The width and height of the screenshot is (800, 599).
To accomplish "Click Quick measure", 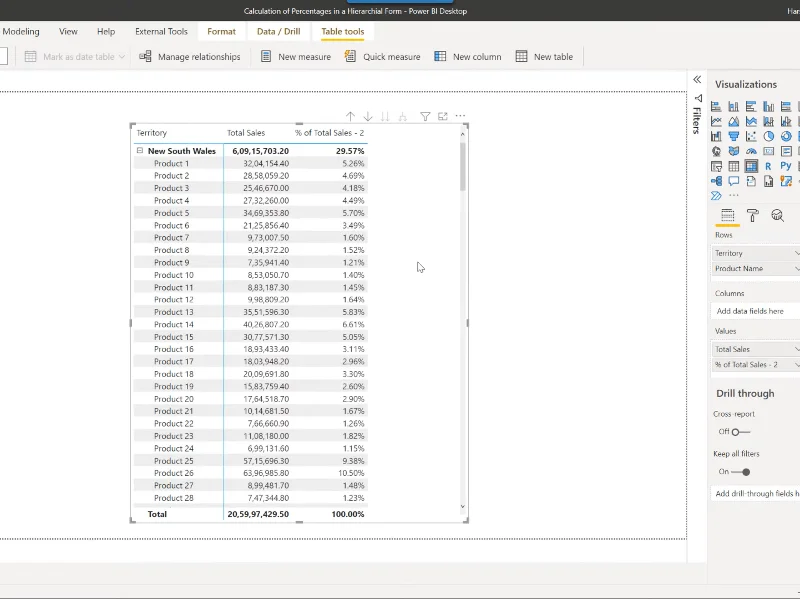I will point(383,57).
